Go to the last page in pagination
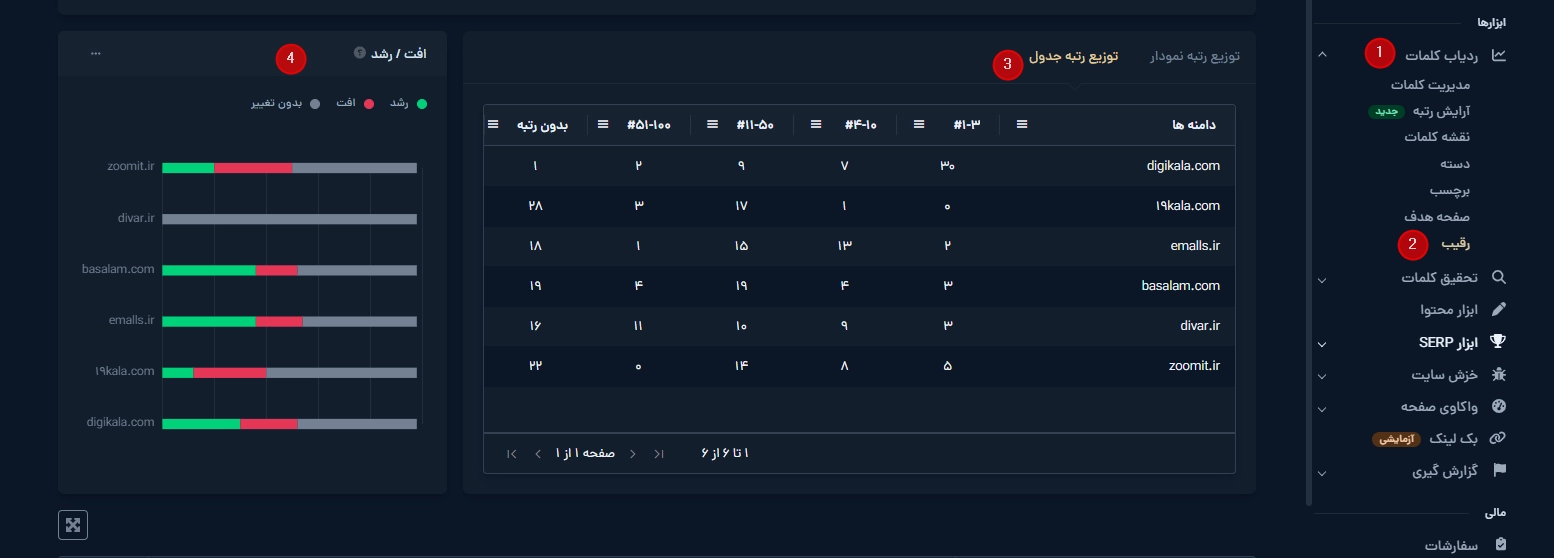 512,454
